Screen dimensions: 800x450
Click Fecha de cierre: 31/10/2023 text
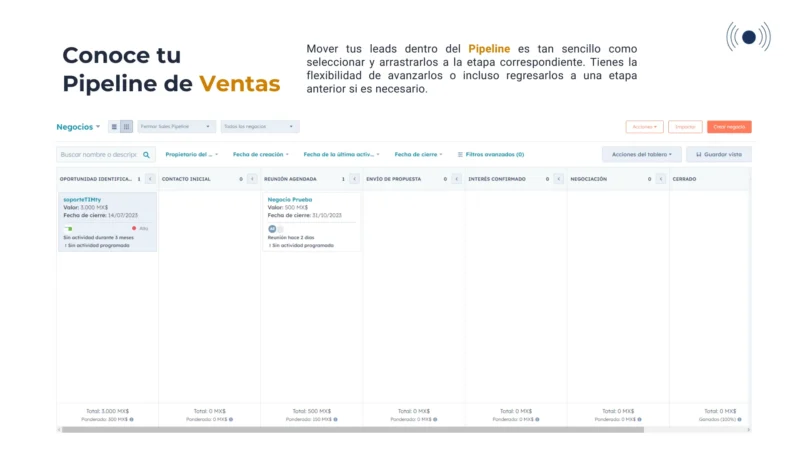(x=305, y=215)
